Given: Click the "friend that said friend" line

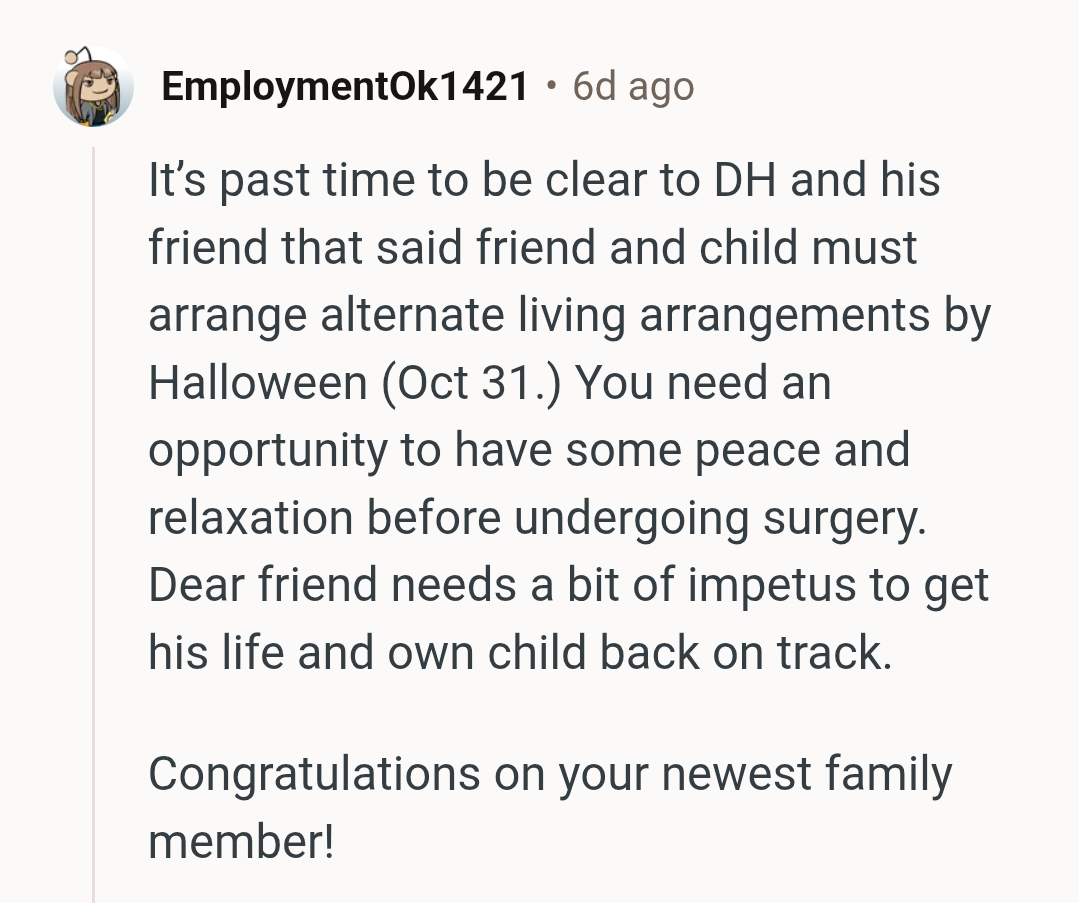Looking at the screenshot, I should (x=372, y=248).
